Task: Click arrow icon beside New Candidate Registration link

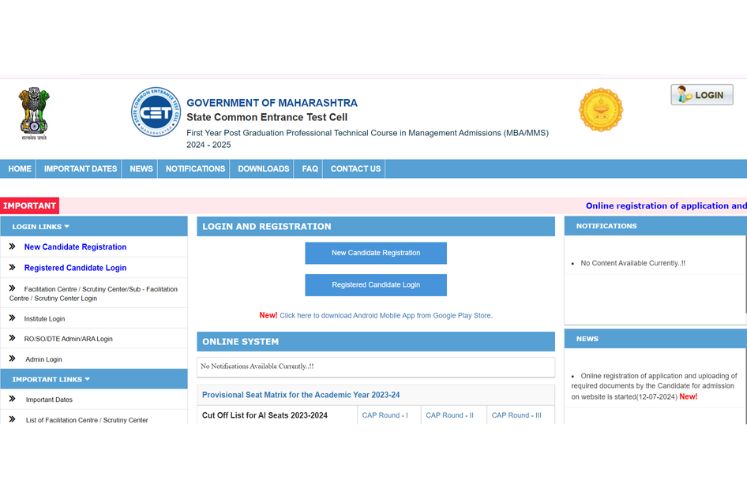Action: 12,247
